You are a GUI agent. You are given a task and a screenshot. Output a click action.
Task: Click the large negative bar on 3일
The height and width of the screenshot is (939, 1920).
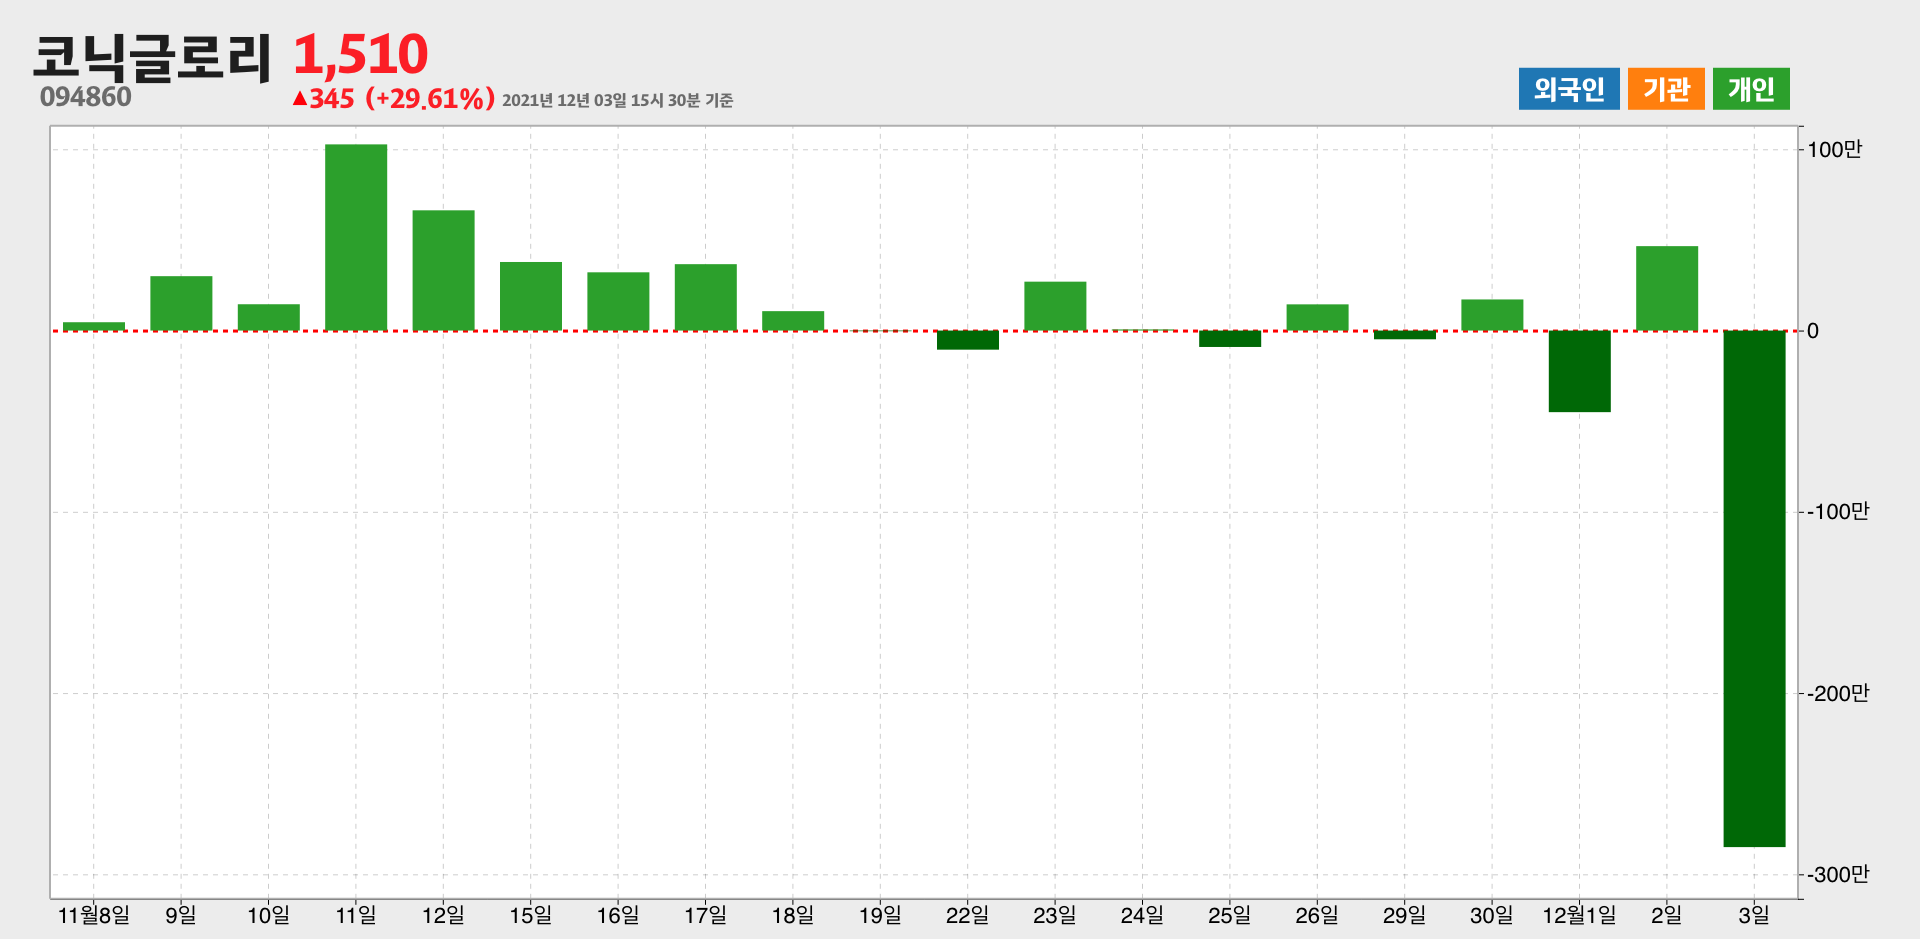point(1754,589)
